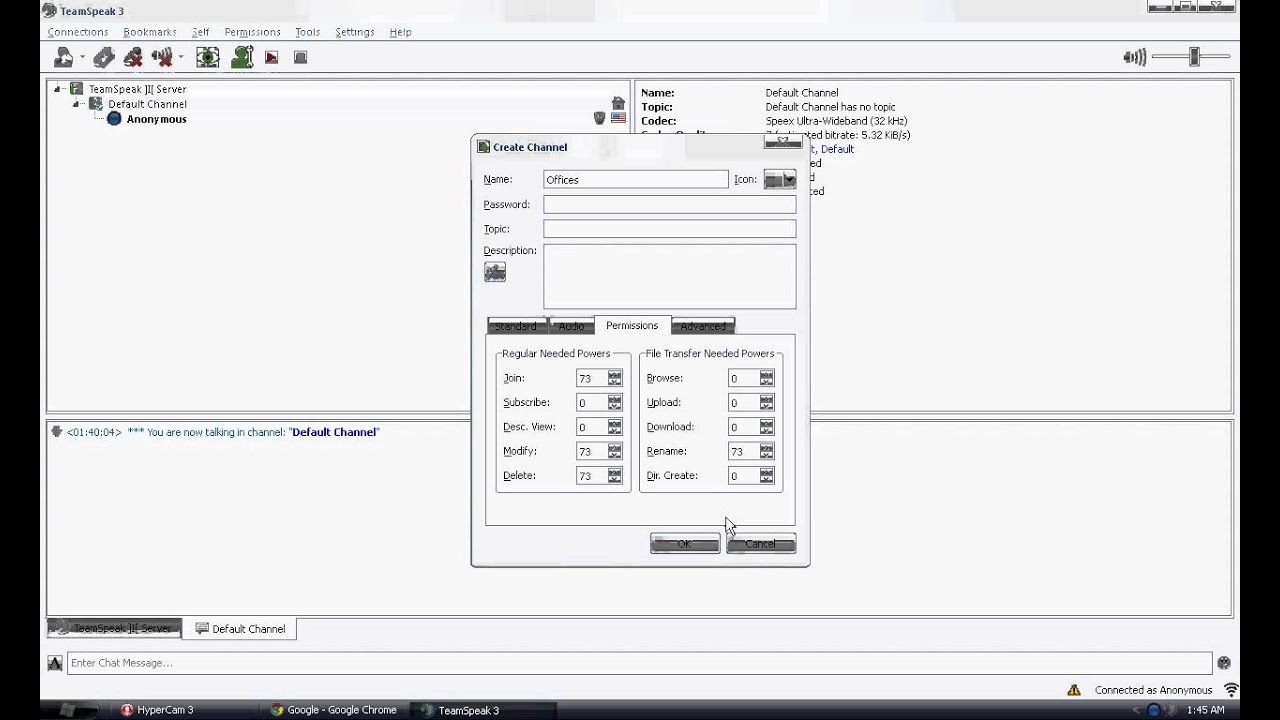This screenshot has width=1280, height=720.
Task: Click the Default Channel tree icon
Action: (x=96, y=104)
